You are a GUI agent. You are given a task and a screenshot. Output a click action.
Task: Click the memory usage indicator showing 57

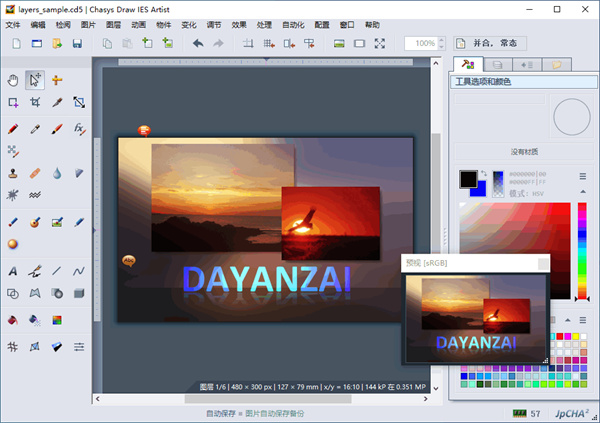tap(527, 413)
